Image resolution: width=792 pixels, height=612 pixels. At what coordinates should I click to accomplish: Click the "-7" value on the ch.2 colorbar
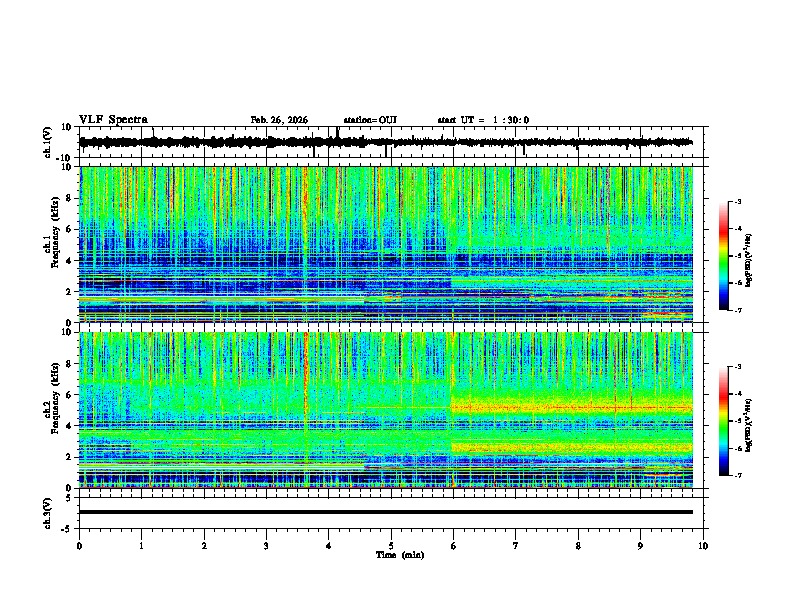click(738, 475)
